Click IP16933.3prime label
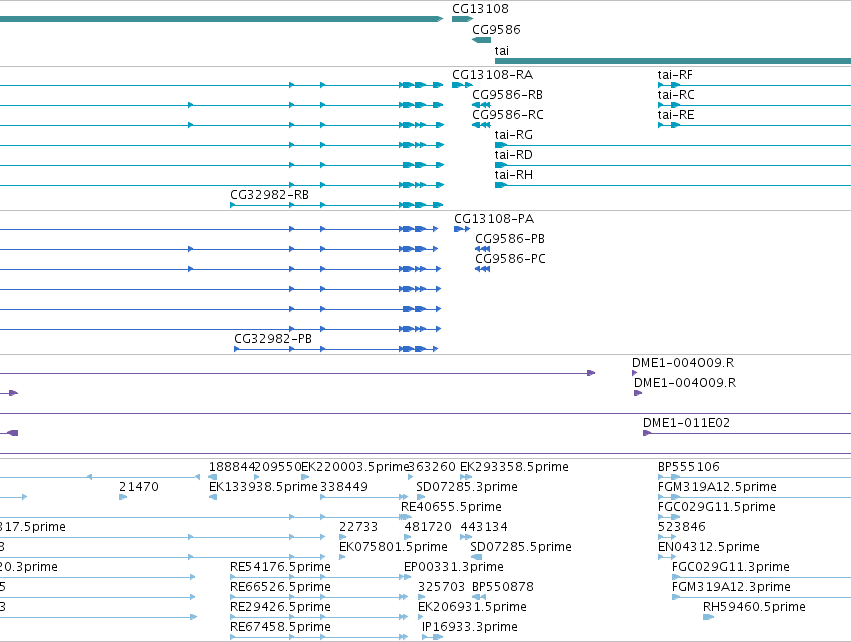 click(470, 627)
